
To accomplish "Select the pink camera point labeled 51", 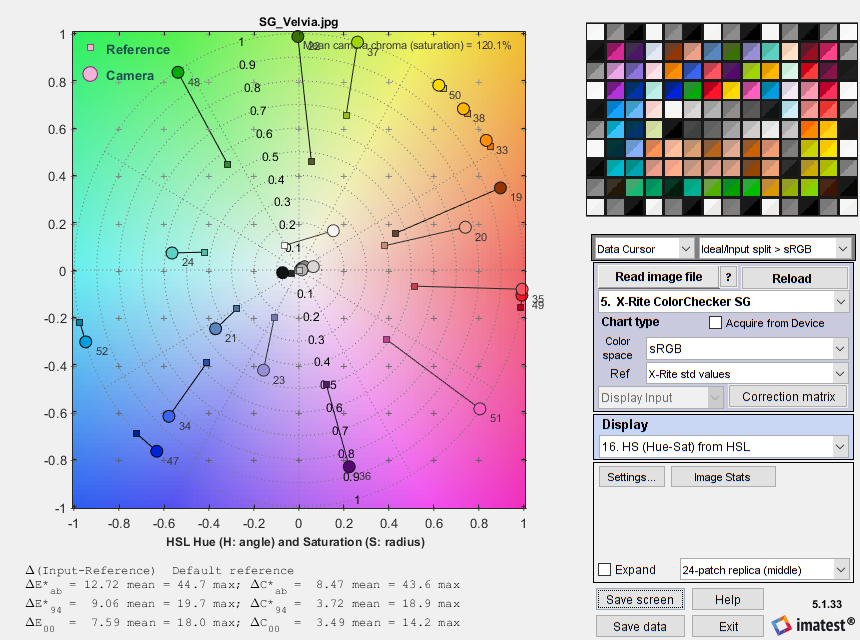I will [x=480, y=409].
